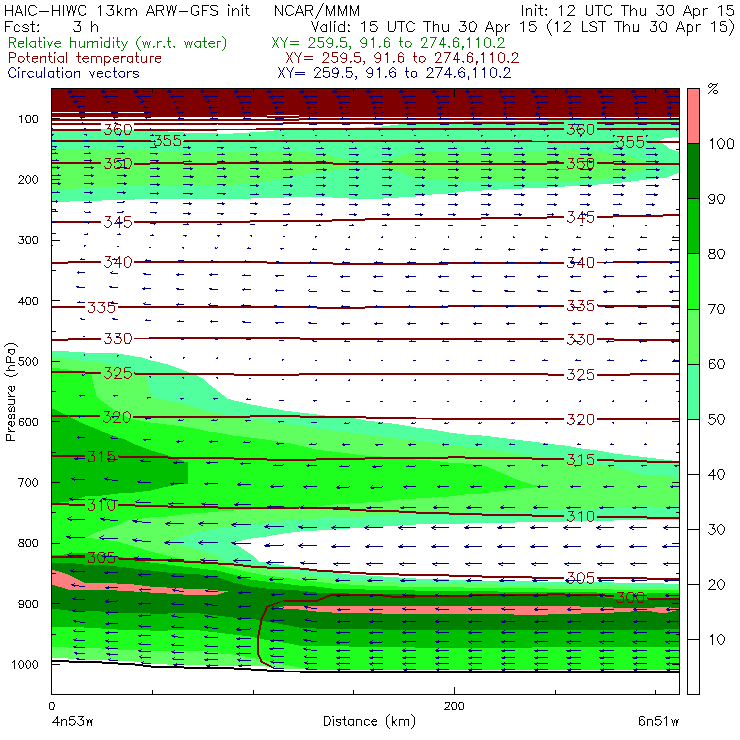The width and height of the screenshot is (740, 740).
Task: Click the 70–80% bright green legend segment
Action: [x=693, y=281]
